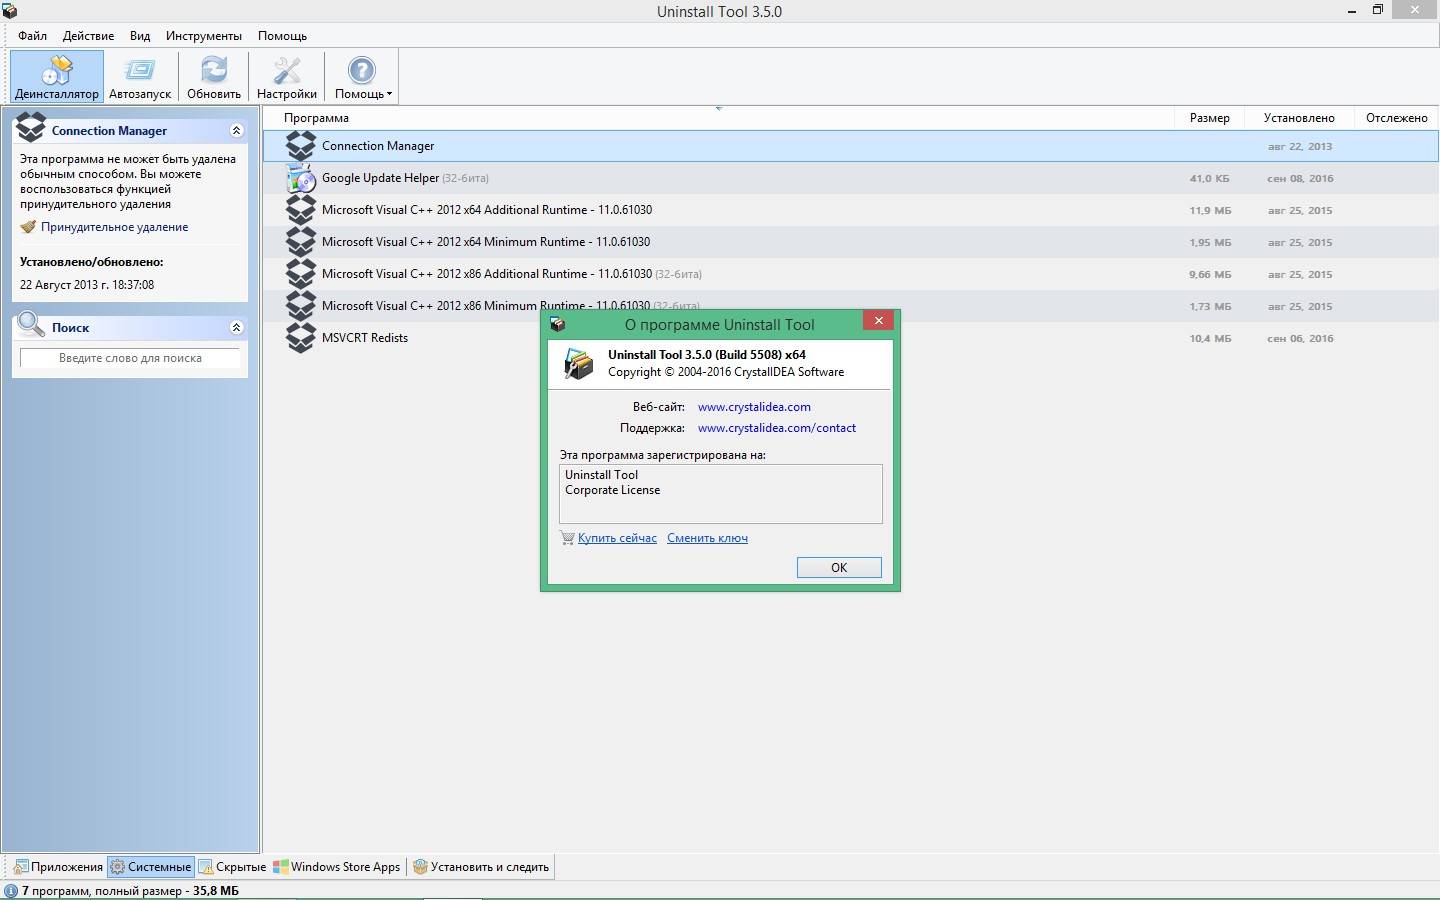Collapse the Поиск search panel

point(236,327)
